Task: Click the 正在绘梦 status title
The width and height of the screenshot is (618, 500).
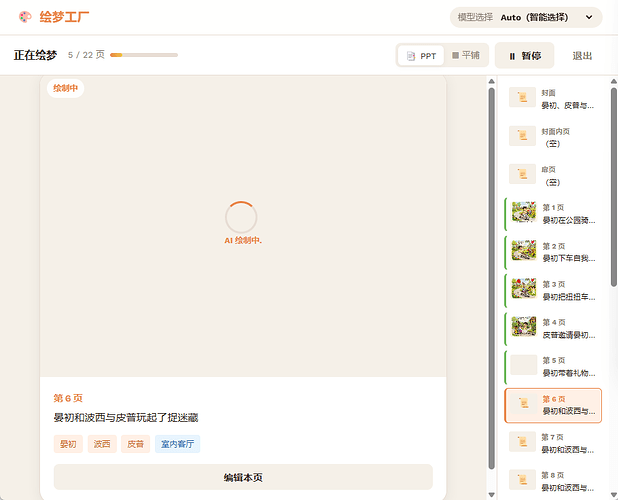Action: point(35,55)
